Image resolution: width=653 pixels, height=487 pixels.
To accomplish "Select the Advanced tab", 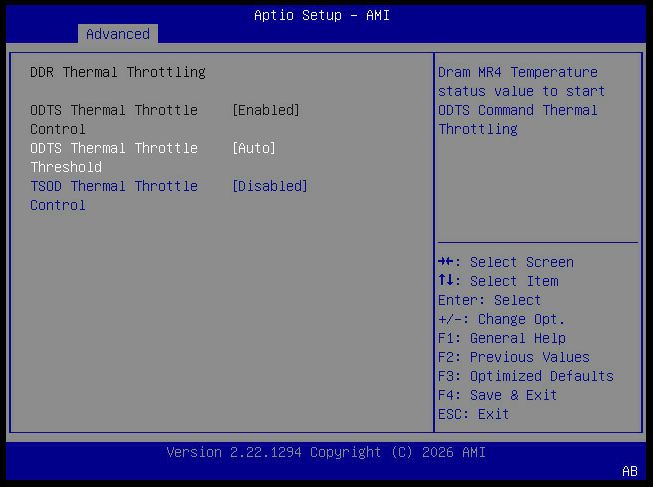I will pyautogui.click(x=118, y=34).
